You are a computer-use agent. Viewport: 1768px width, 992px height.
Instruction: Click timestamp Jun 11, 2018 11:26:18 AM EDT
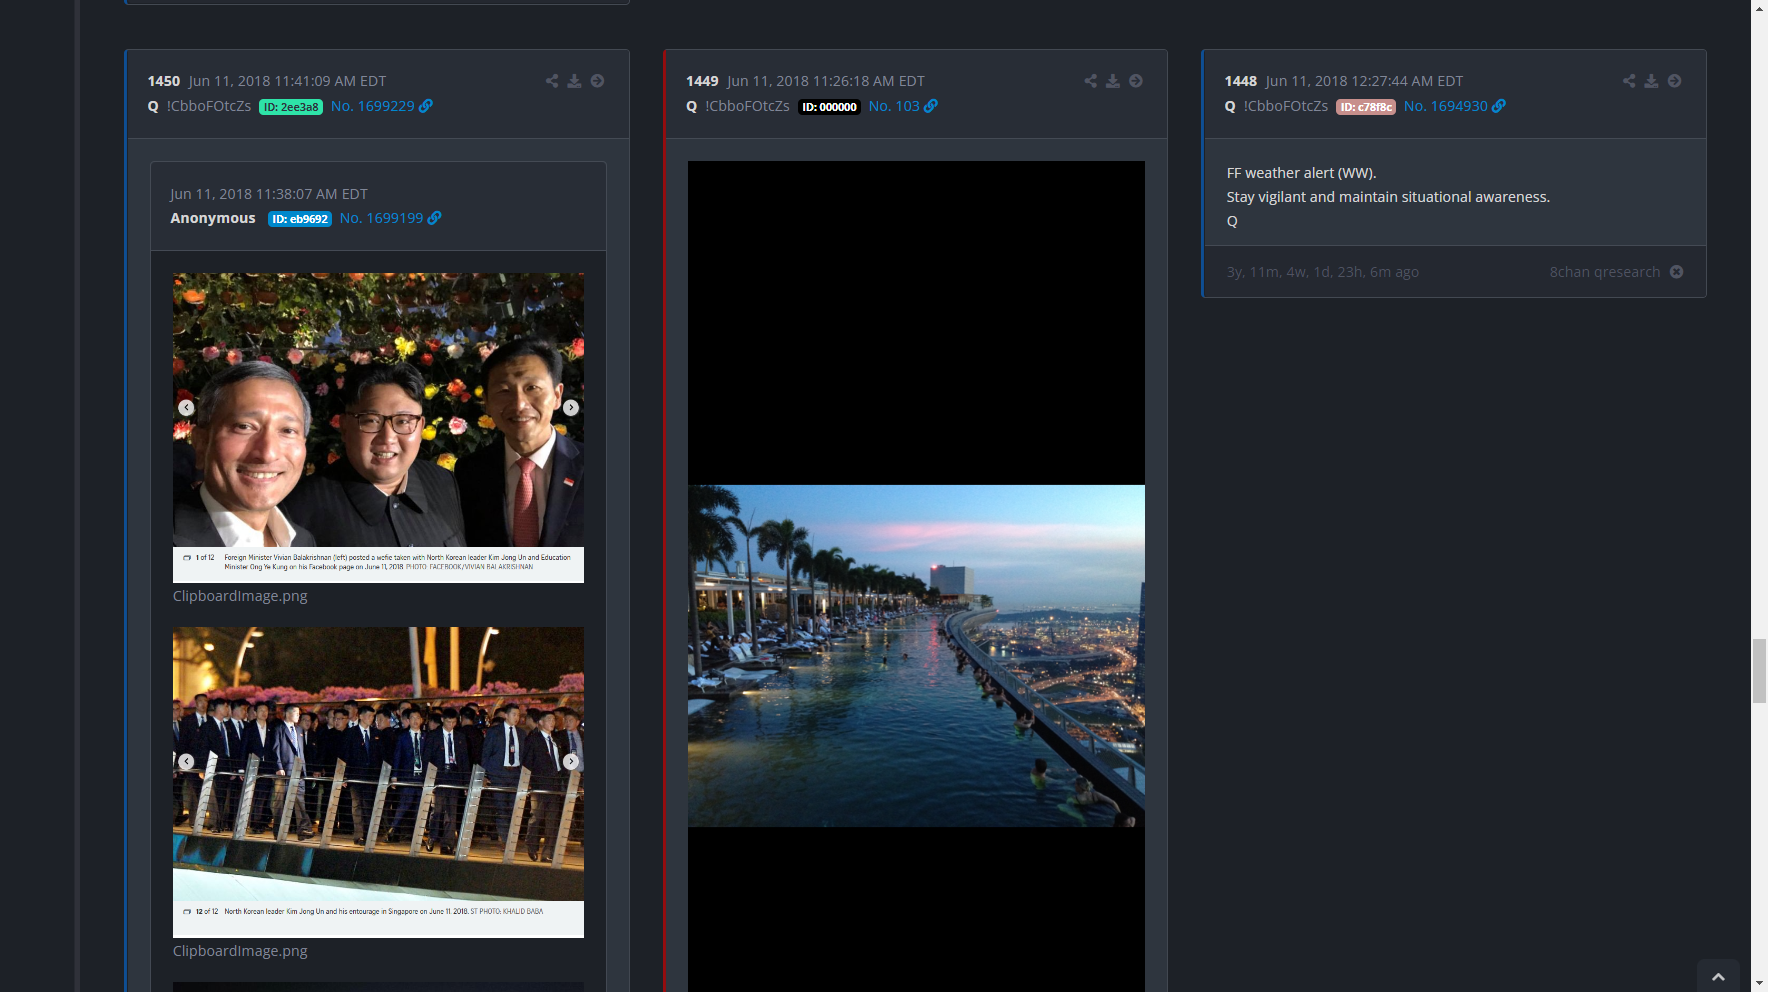click(x=826, y=81)
